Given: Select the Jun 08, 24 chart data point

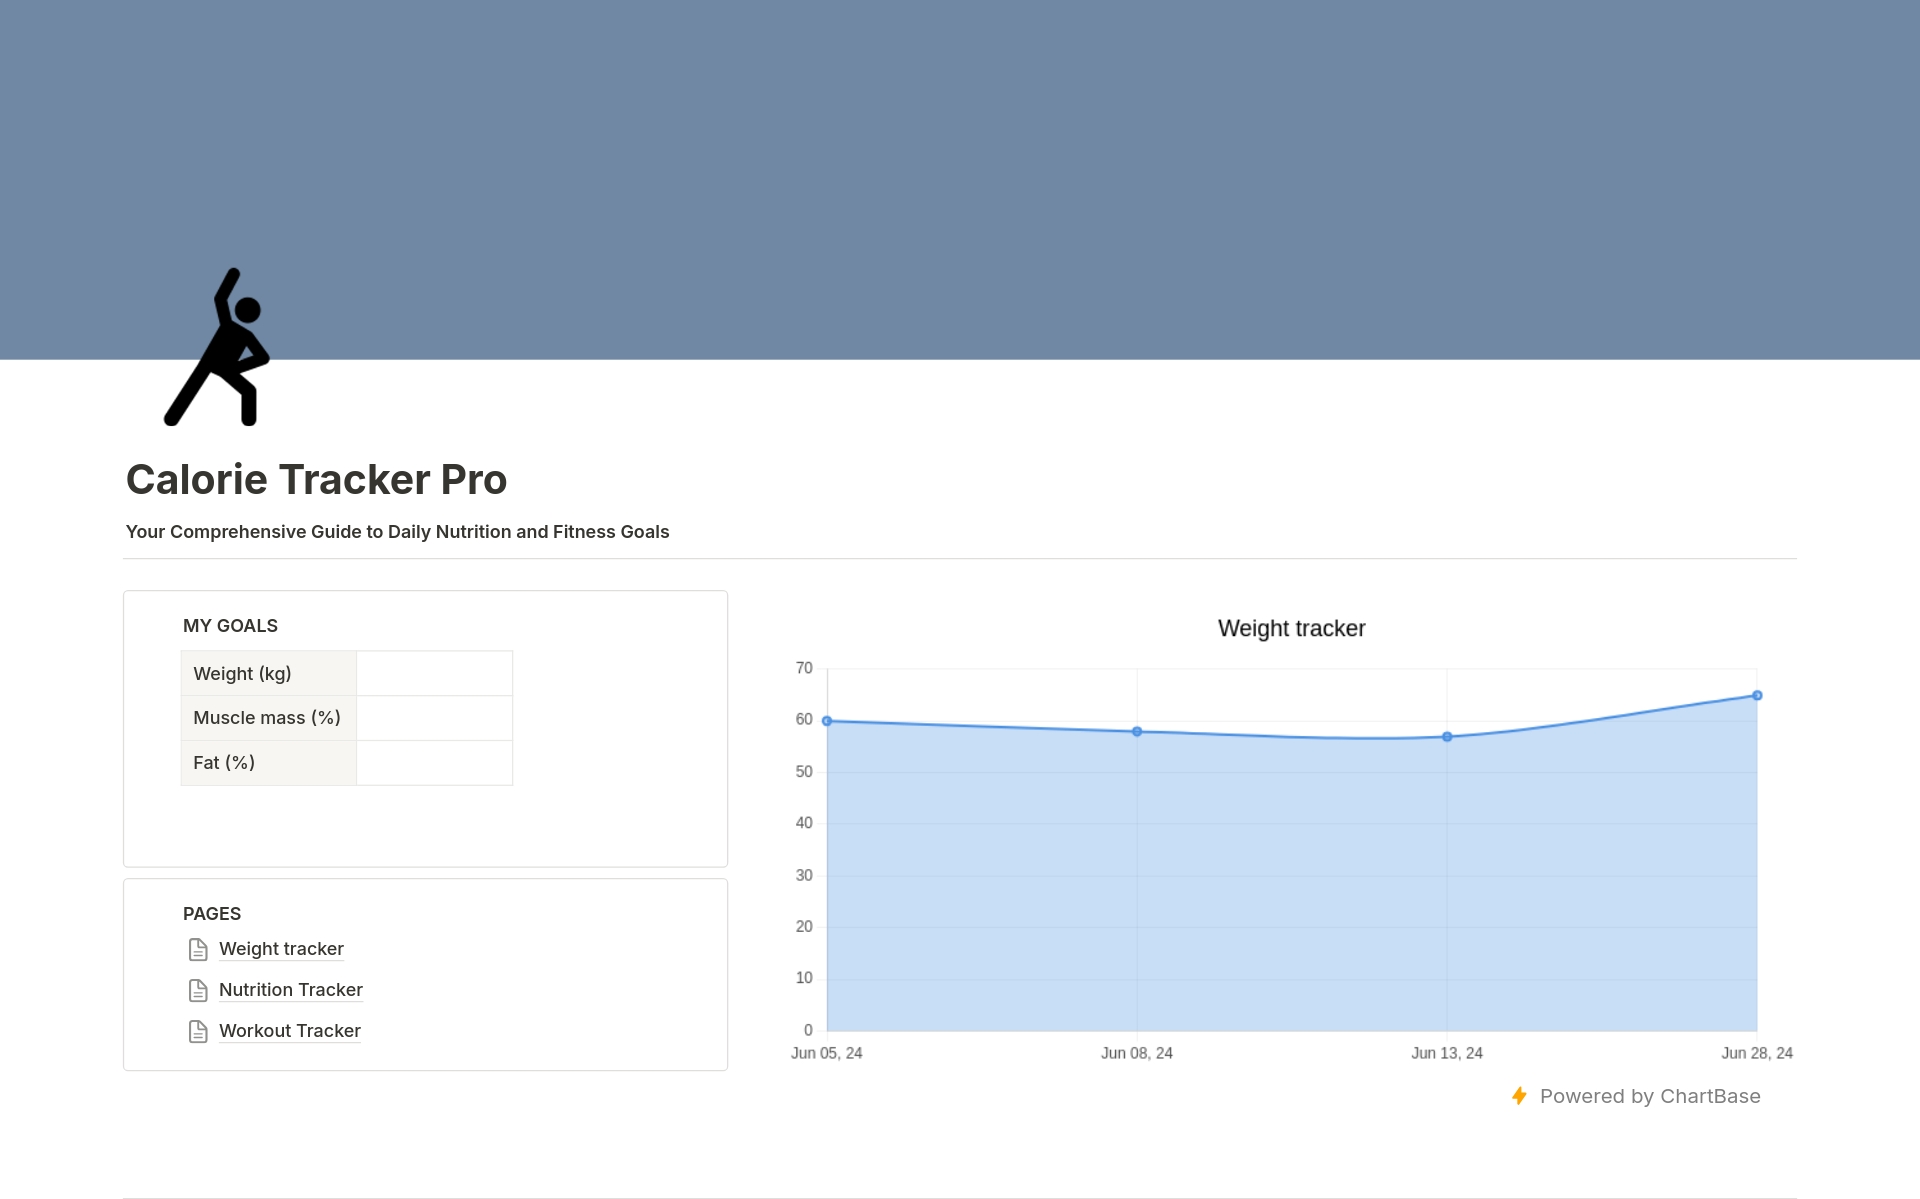Looking at the screenshot, I should pos(1137,732).
